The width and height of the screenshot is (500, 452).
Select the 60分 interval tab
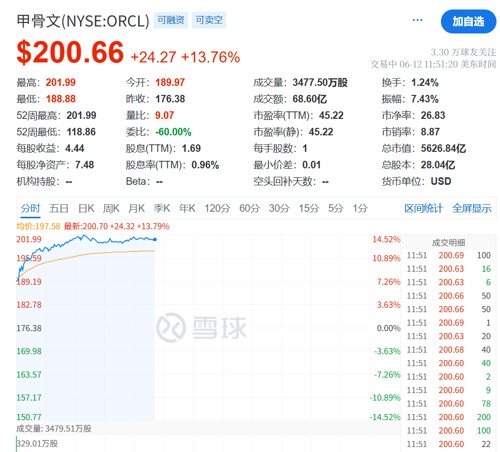pyautogui.click(x=249, y=208)
